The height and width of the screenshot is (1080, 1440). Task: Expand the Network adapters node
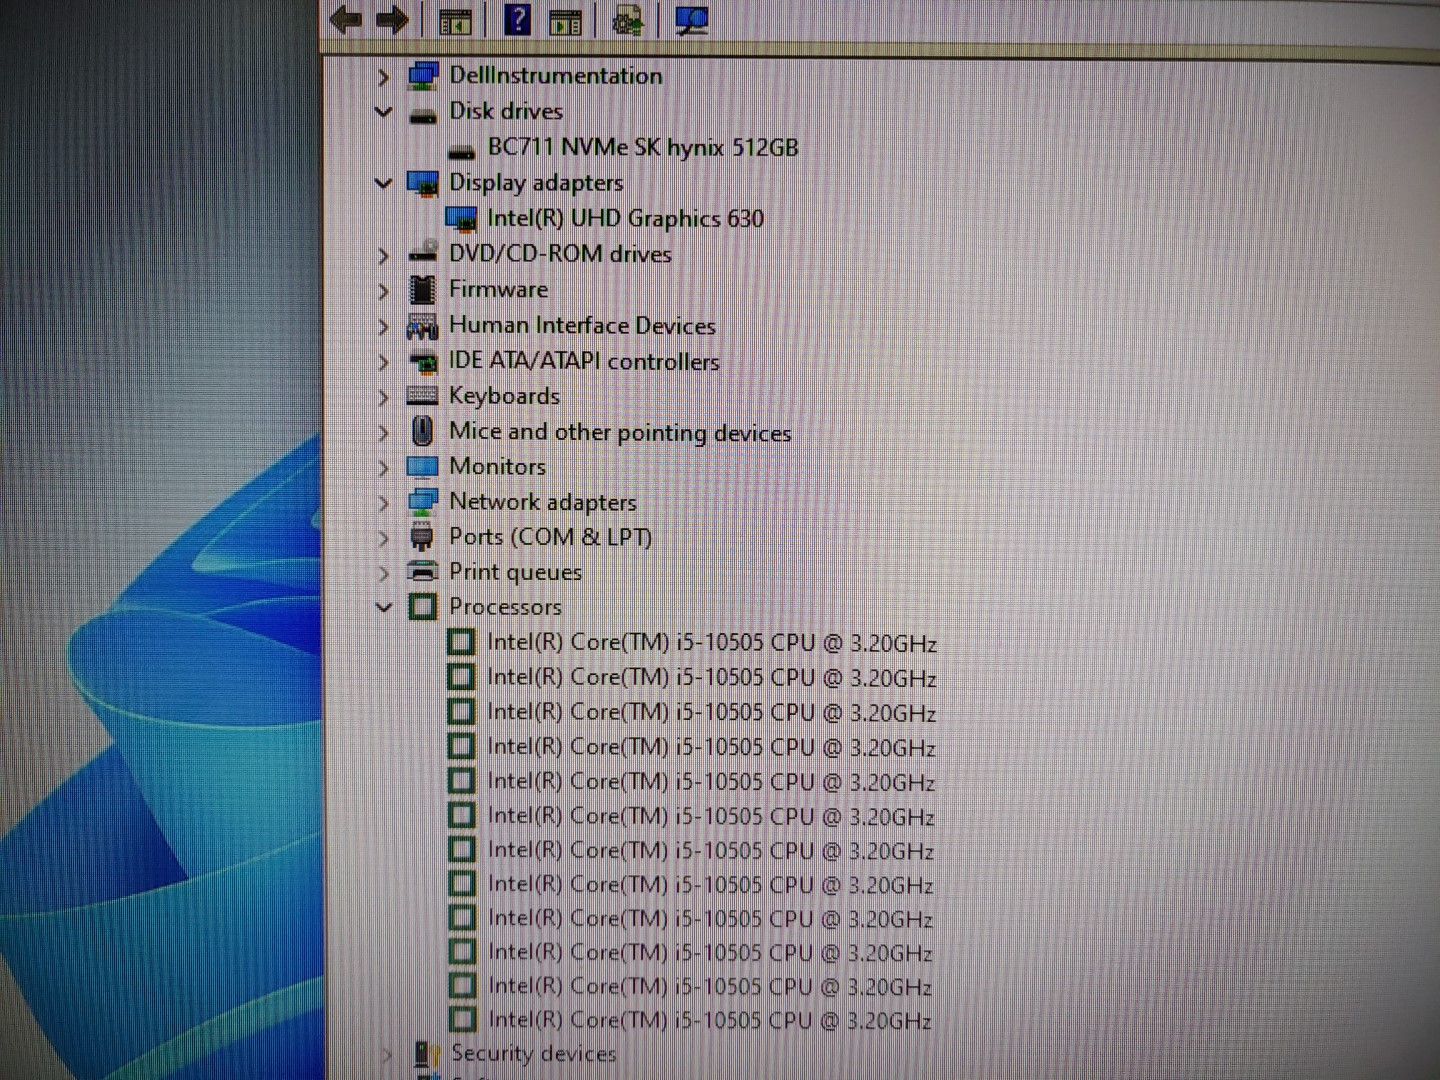click(383, 503)
